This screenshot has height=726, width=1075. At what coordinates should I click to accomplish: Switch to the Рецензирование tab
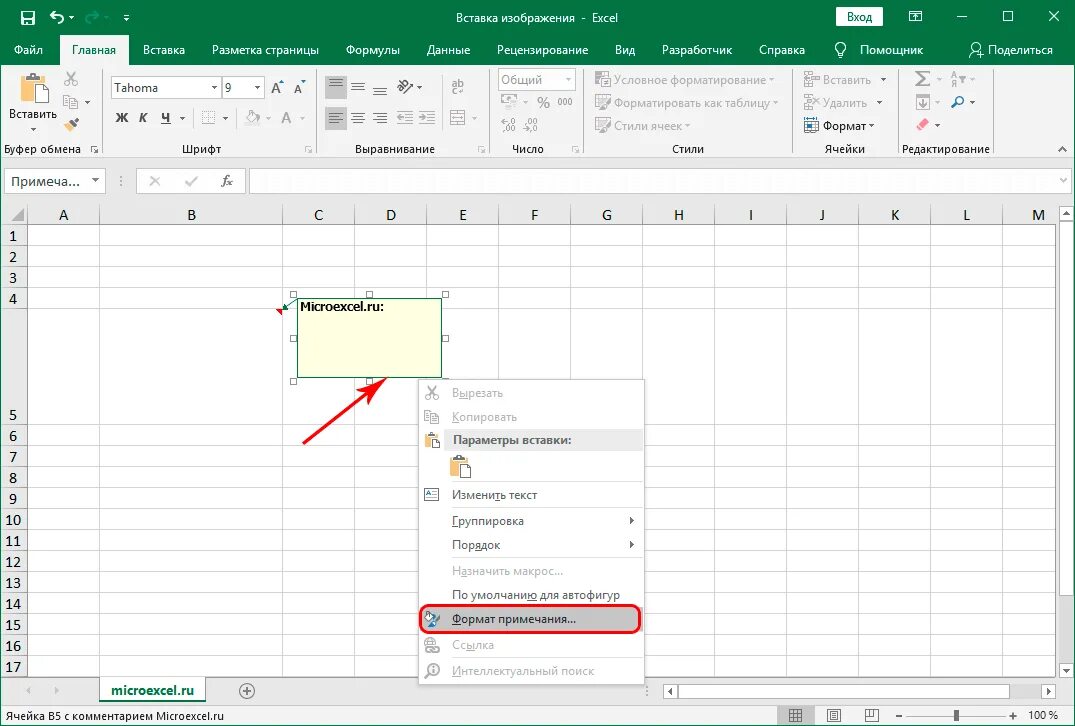(x=542, y=50)
